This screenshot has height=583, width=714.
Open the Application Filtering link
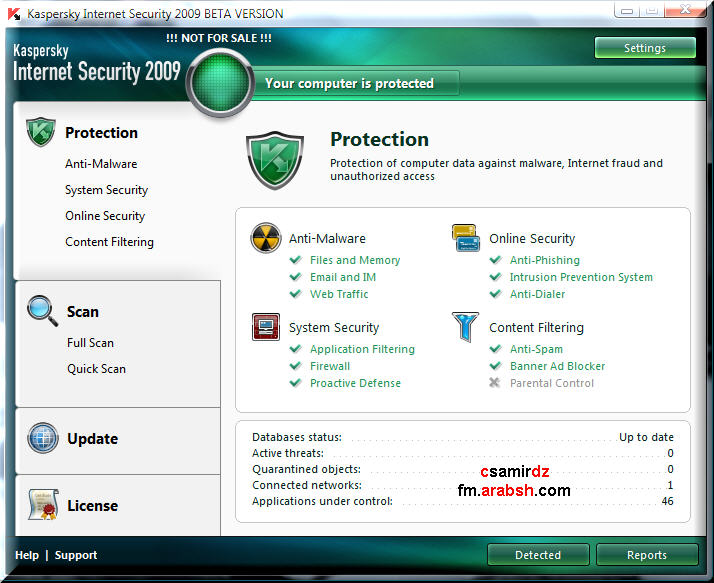tap(362, 349)
